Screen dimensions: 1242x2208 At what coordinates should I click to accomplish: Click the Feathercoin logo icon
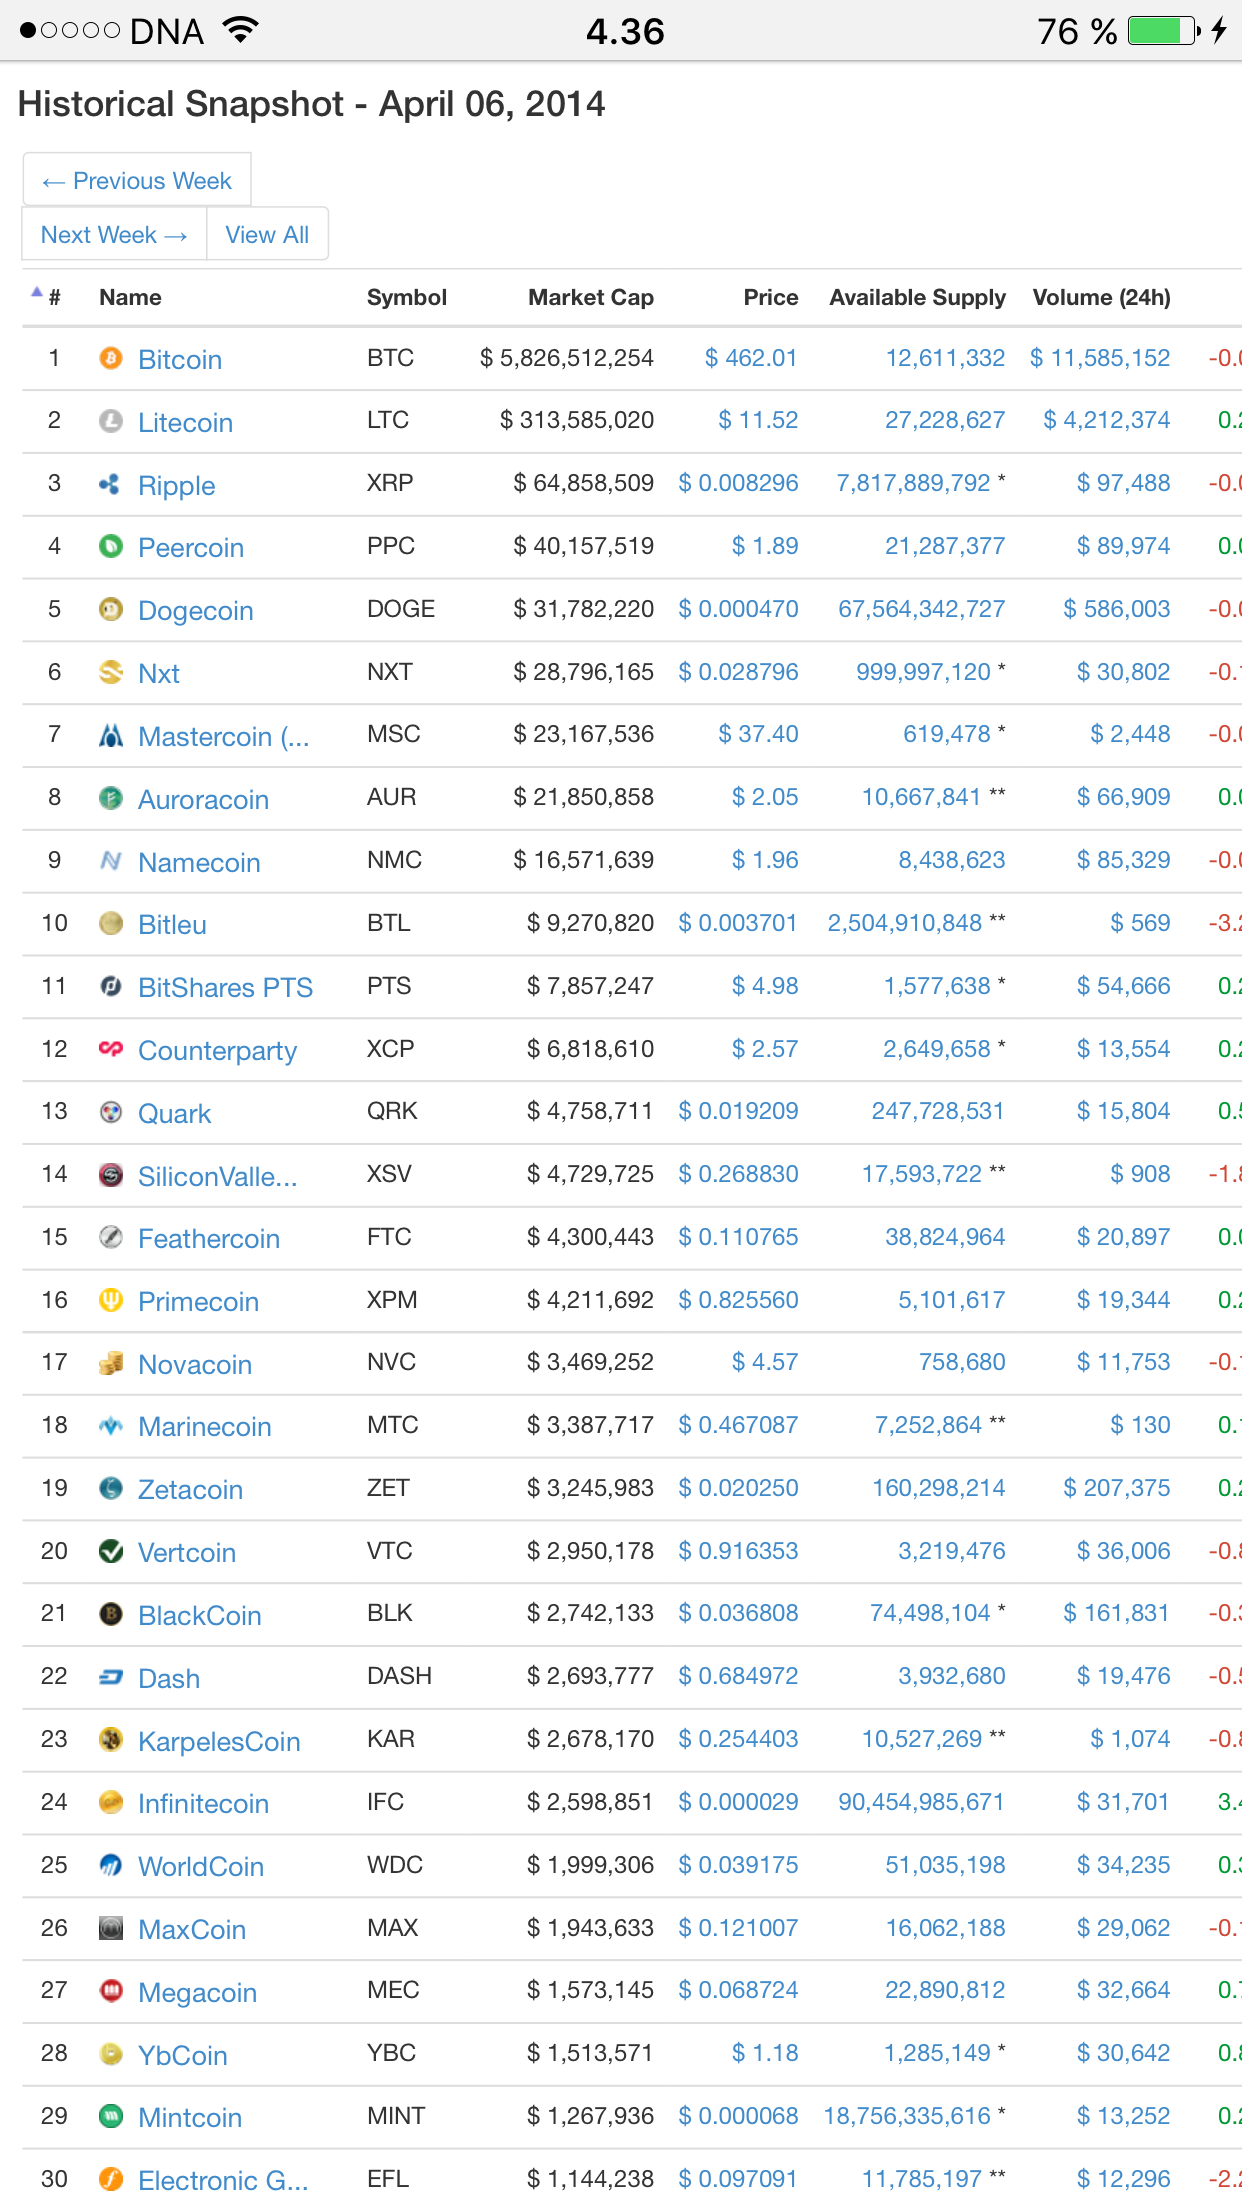(x=111, y=1237)
